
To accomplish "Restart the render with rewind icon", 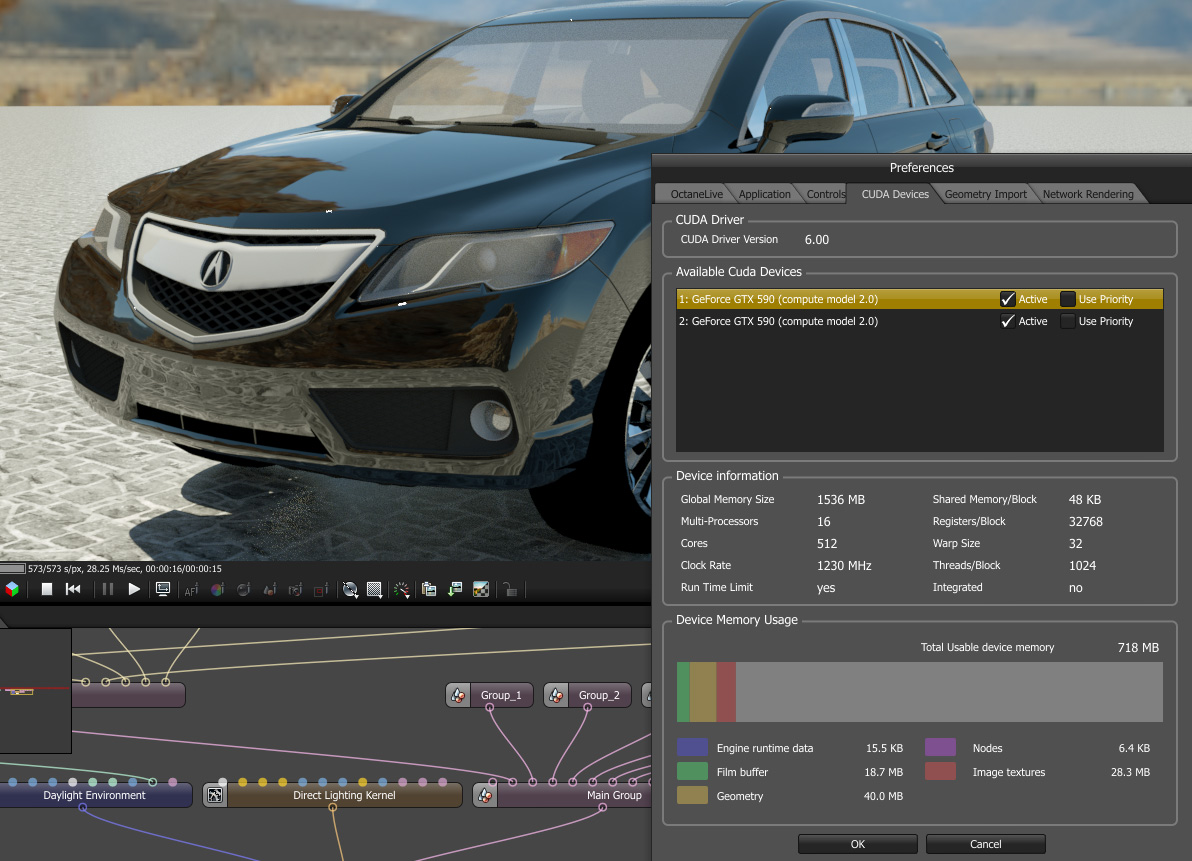I will (x=73, y=589).
